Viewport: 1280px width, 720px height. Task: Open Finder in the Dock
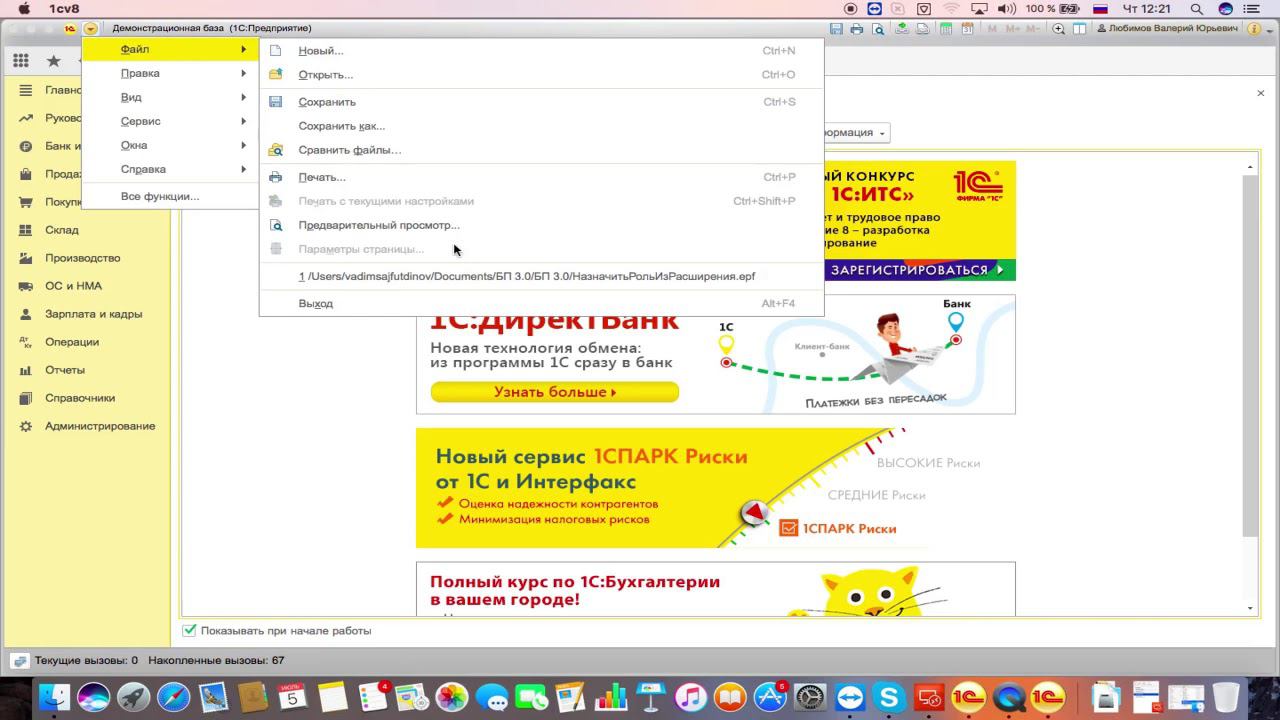pos(54,697)
